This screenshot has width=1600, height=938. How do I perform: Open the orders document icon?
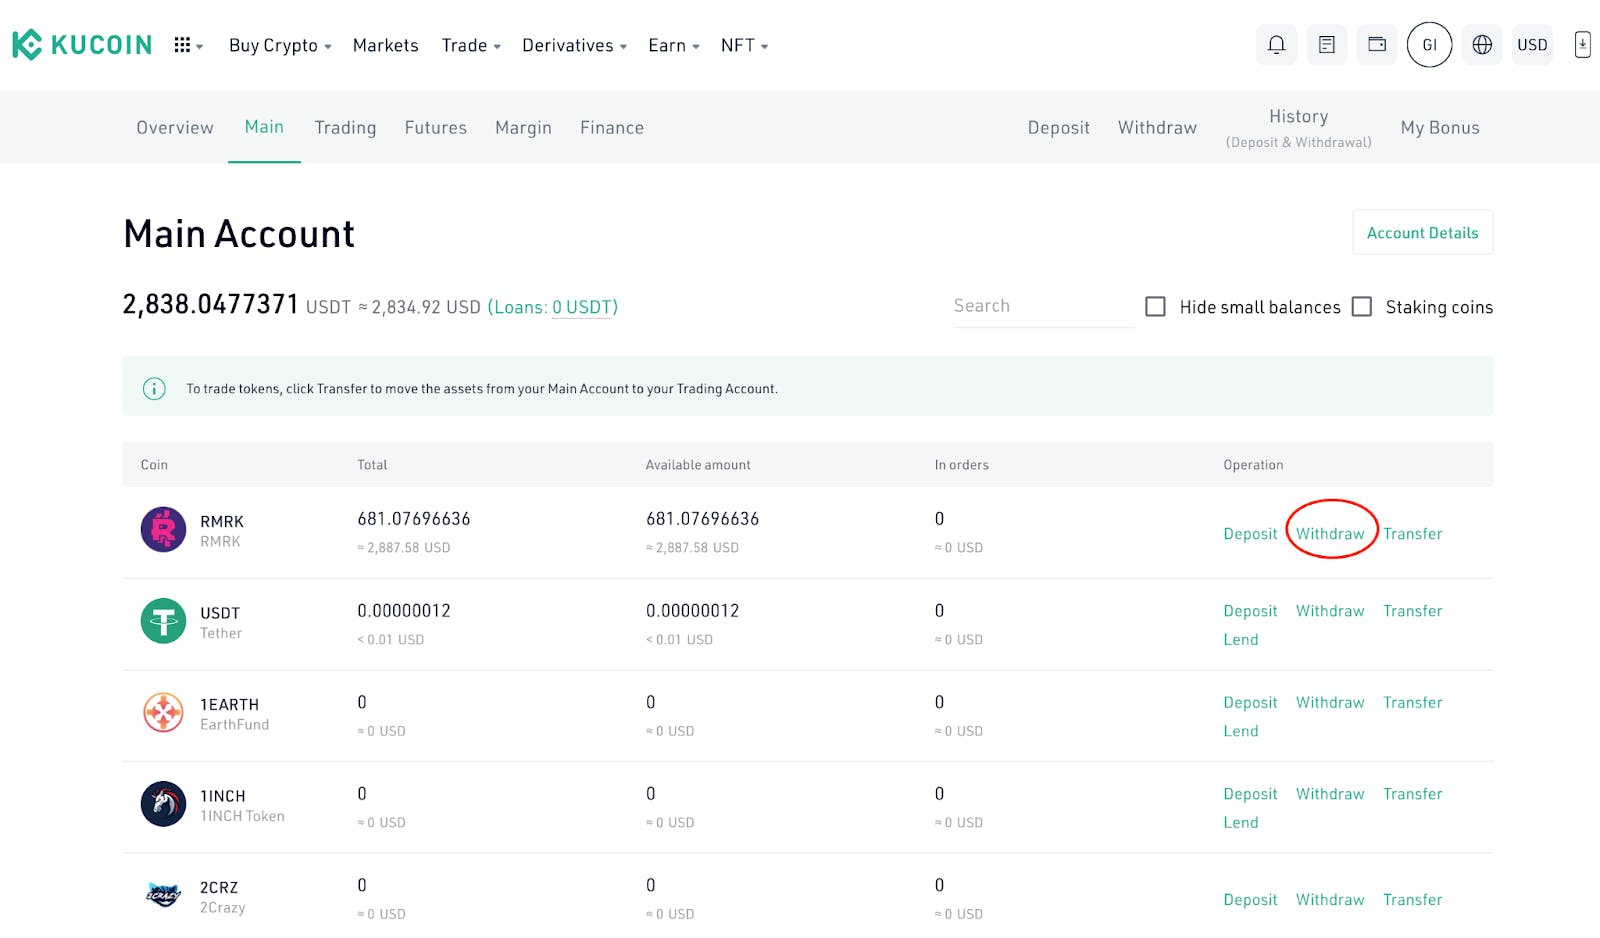point(1327,45)
